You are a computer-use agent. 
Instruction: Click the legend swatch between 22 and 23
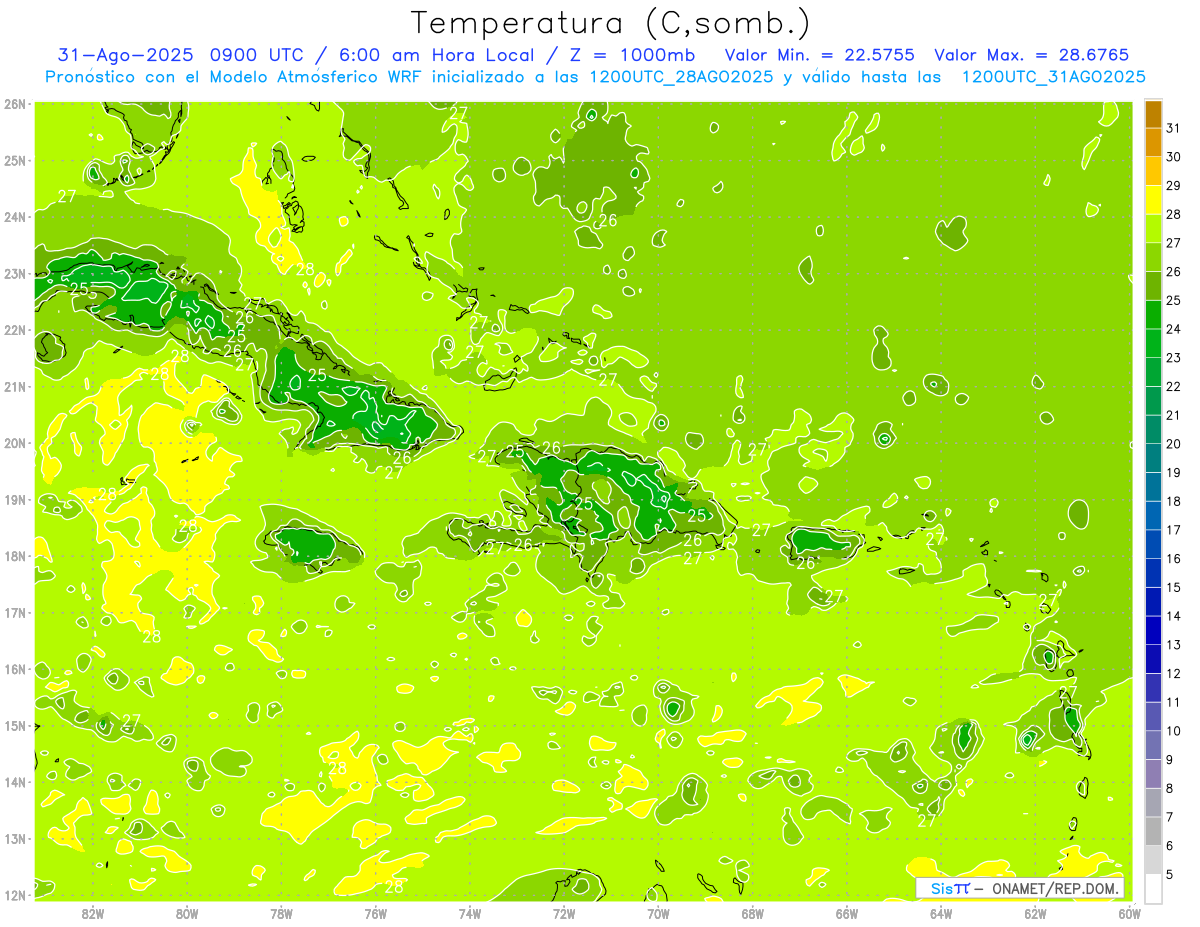(1153, 372)
